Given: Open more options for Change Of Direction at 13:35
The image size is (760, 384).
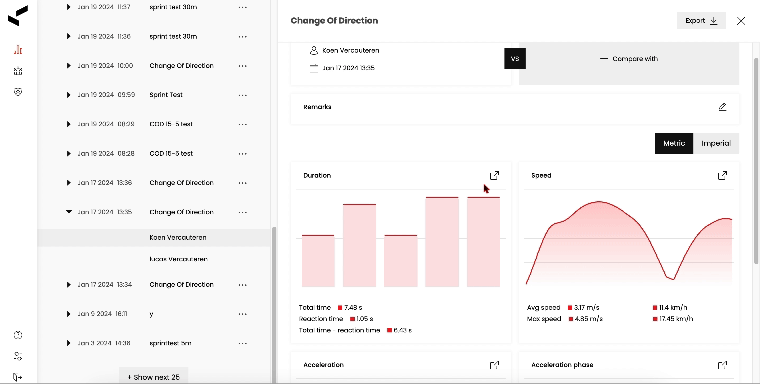Looking at the screenshot, I should point(242,212).
